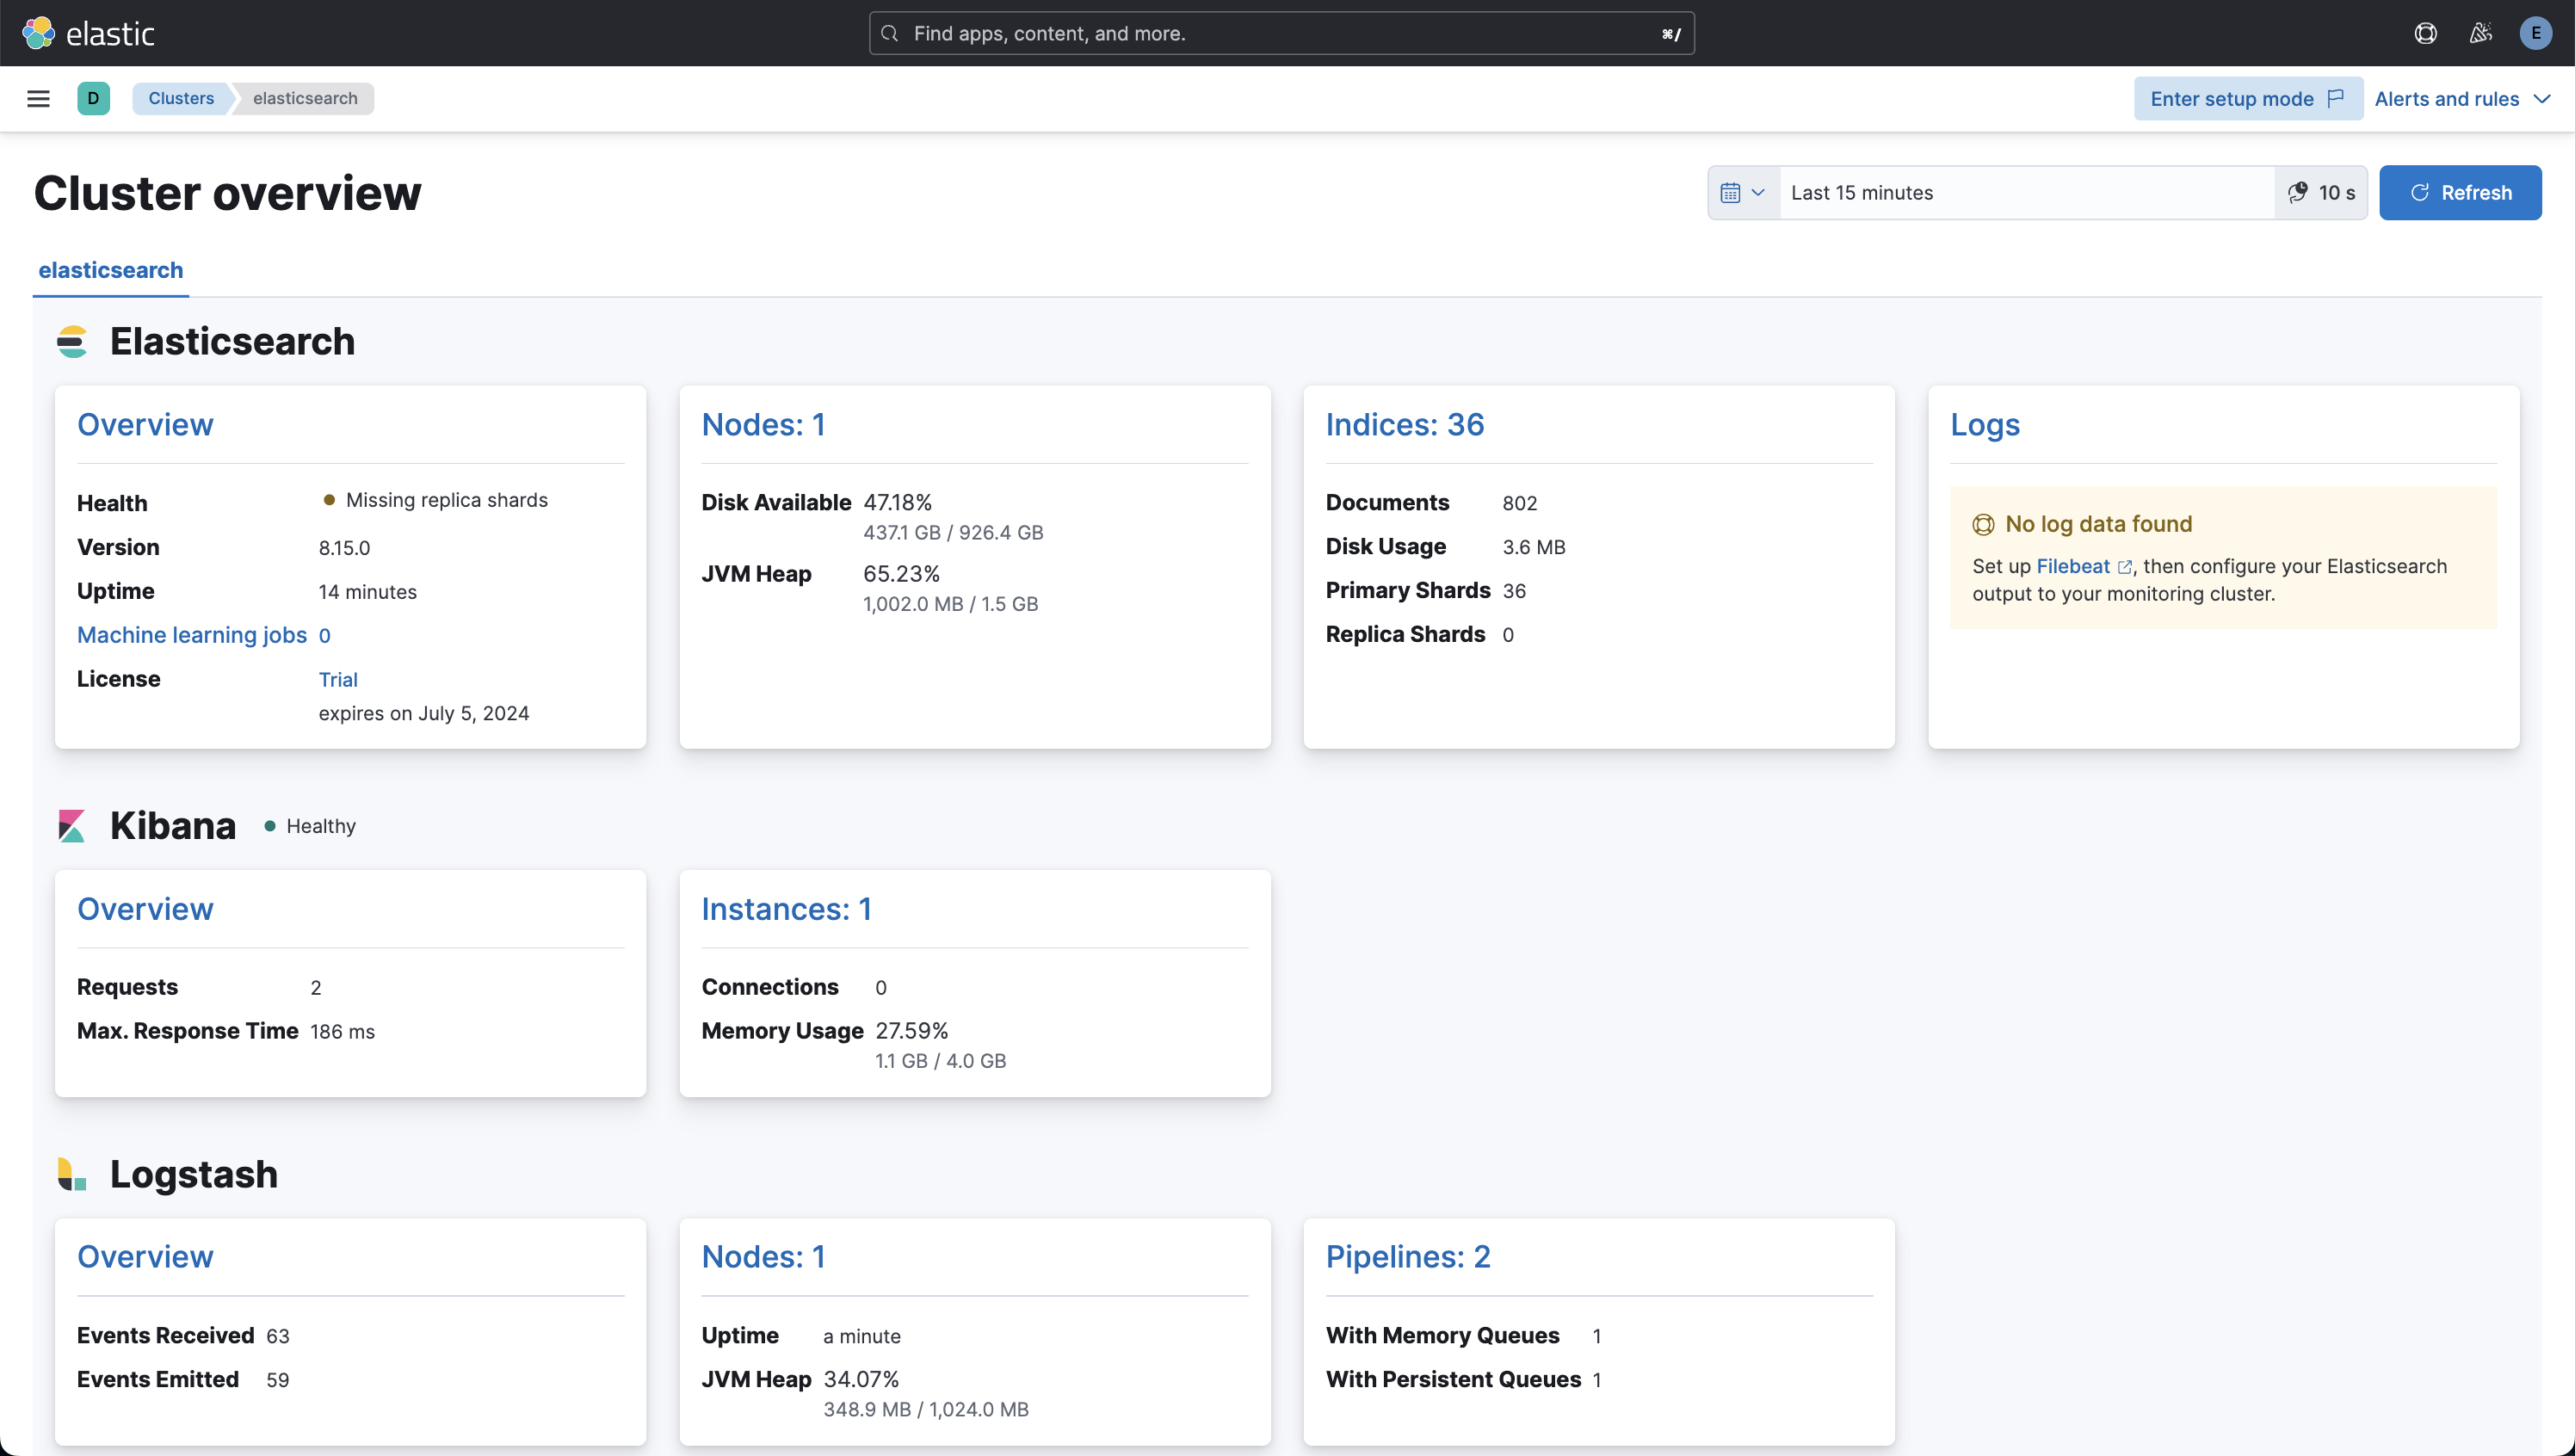
Task: Click Enter setup mode button
Action: pyautogui.click(x=2246, y=98)
